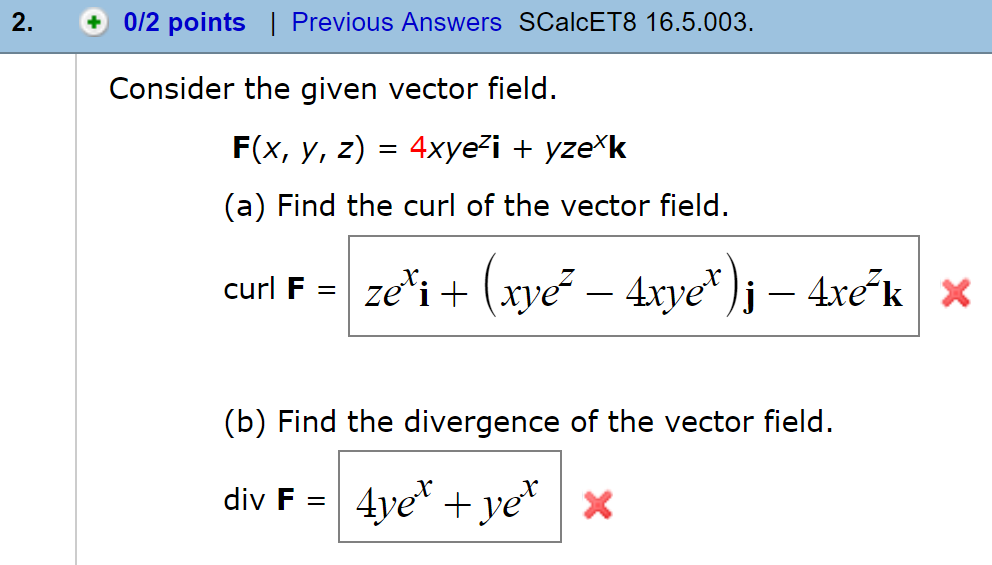Image resolution: width=992 pixels, height=565 pixels.
Task: Click the F(x, y, z) vector field formula
Action: pyautogui.click(x=430, y=148)
